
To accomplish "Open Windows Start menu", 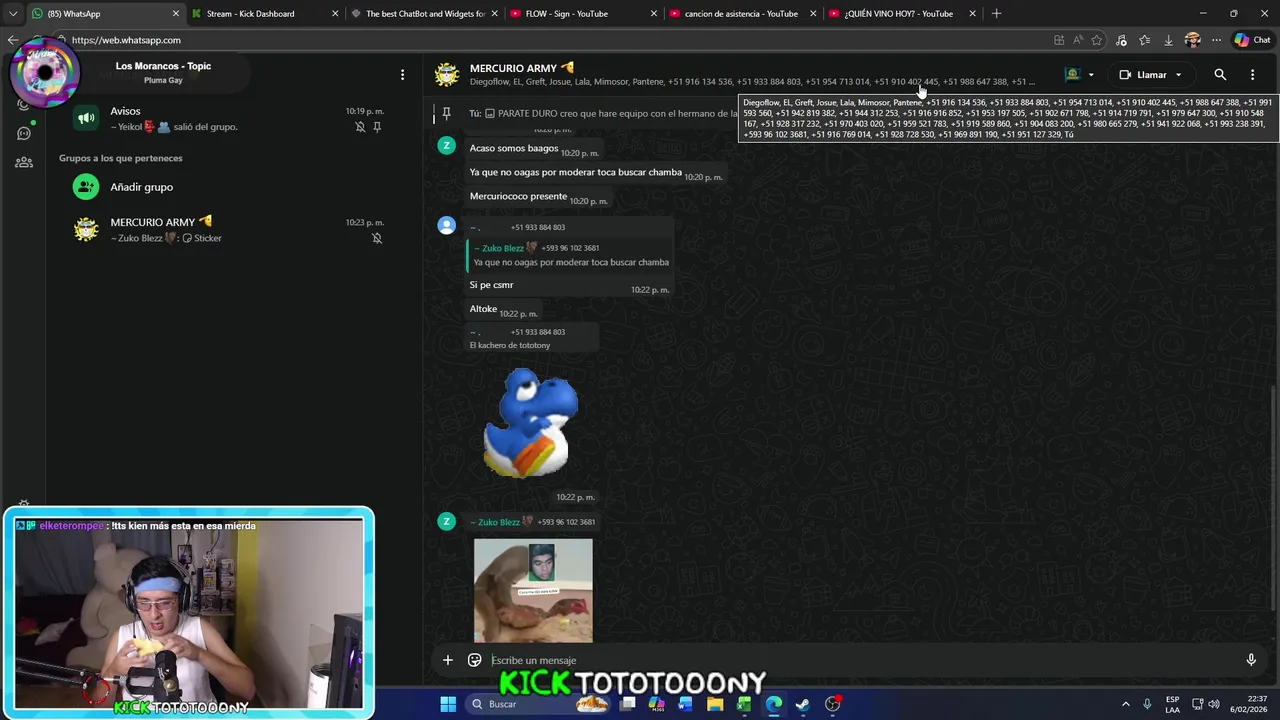I will 448,704.
